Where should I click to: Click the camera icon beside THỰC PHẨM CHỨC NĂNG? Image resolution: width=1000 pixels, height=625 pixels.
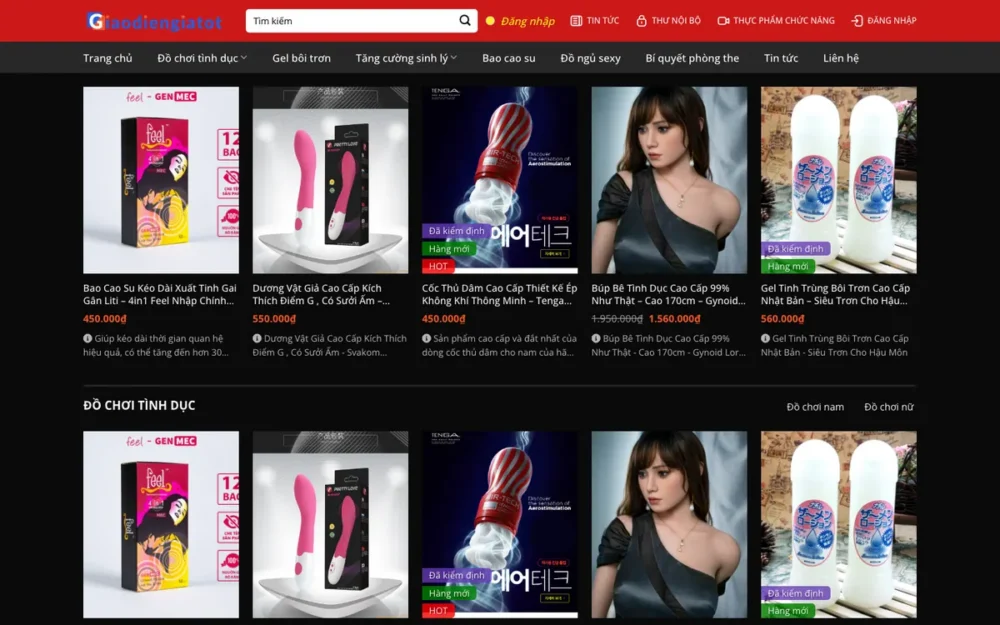click(723, 20)
